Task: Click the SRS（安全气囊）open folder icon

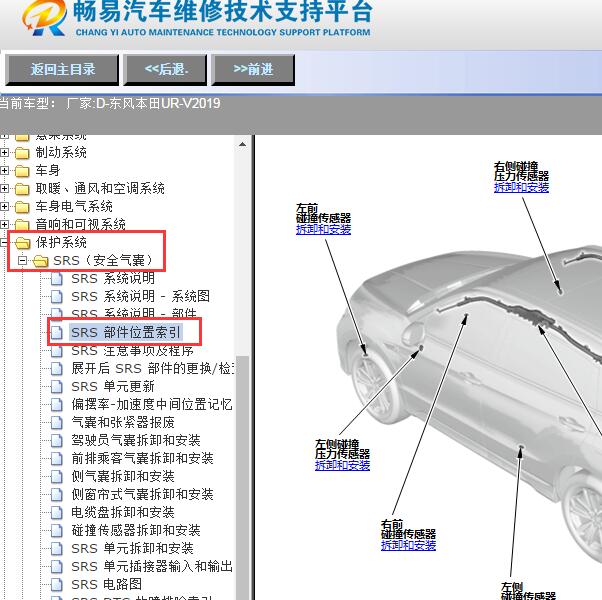Action: coord(40,261)
